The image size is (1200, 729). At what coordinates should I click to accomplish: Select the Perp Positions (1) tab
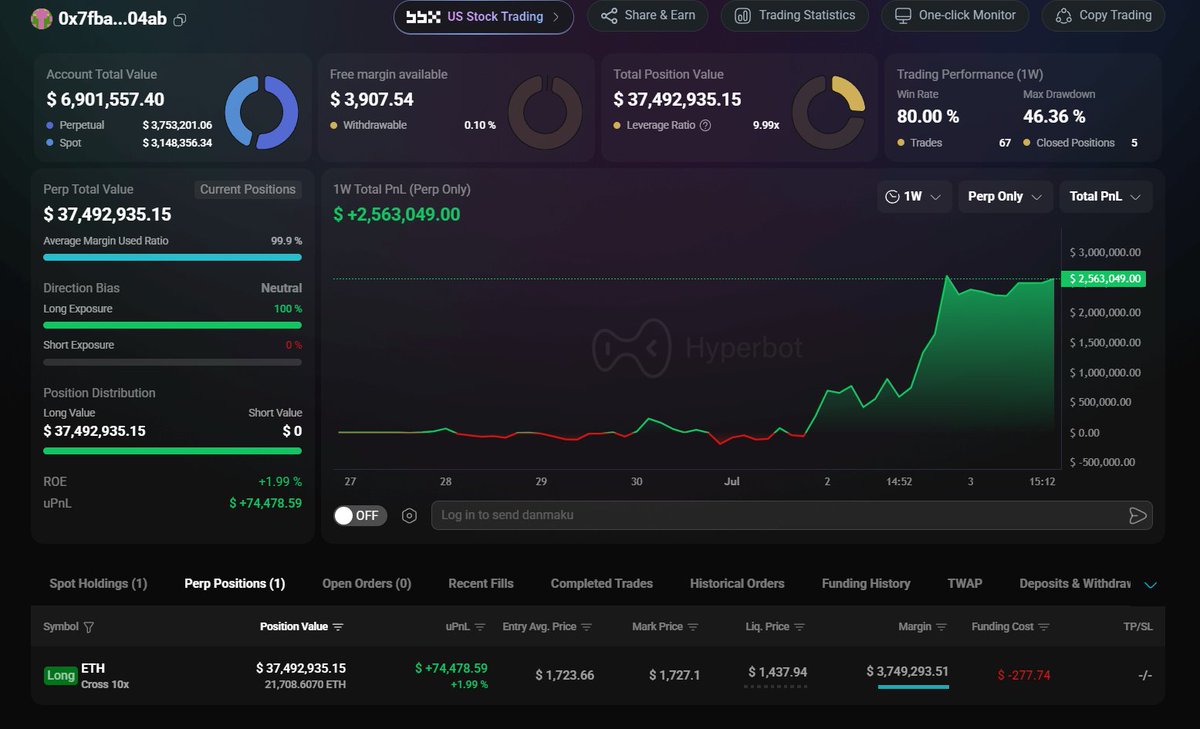[235, 583]
